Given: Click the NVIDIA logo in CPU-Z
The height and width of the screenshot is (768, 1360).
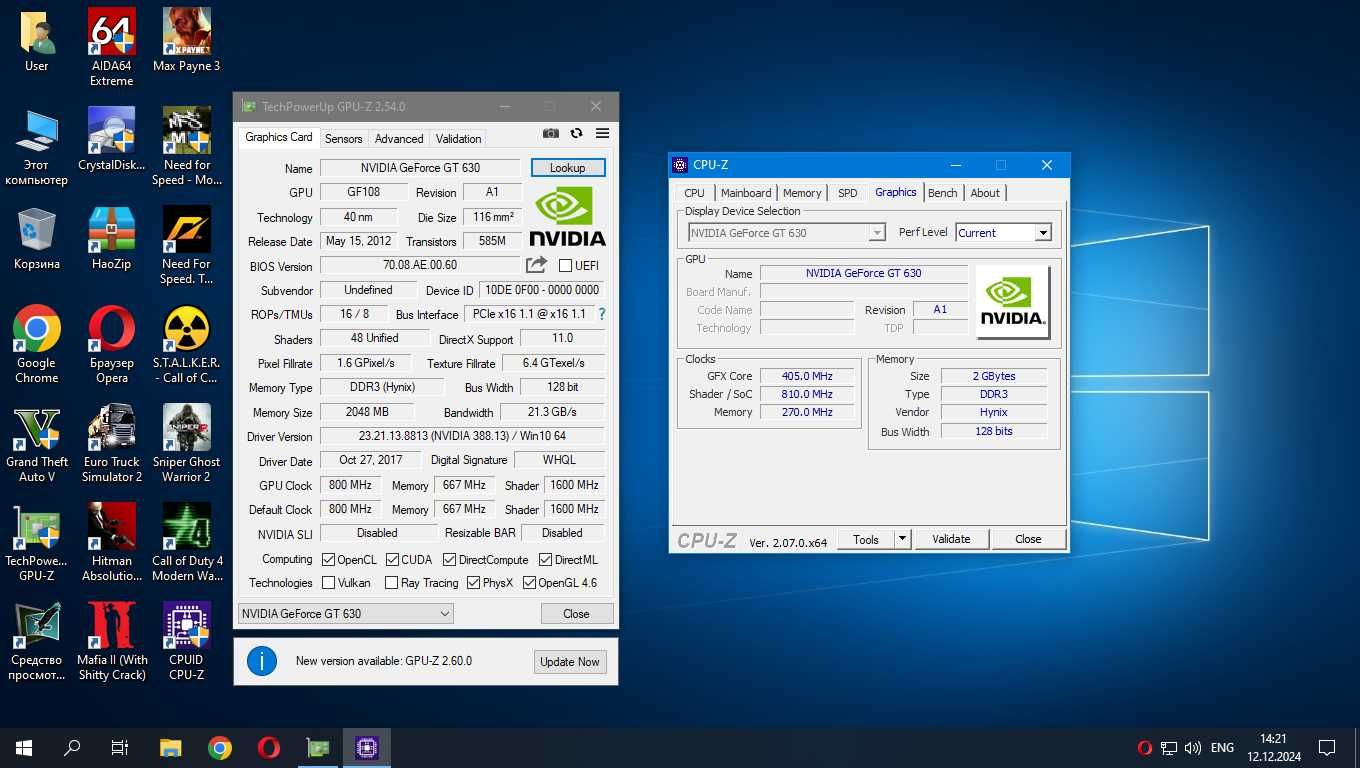Looking at the screenshot, I should (1012, 303).
